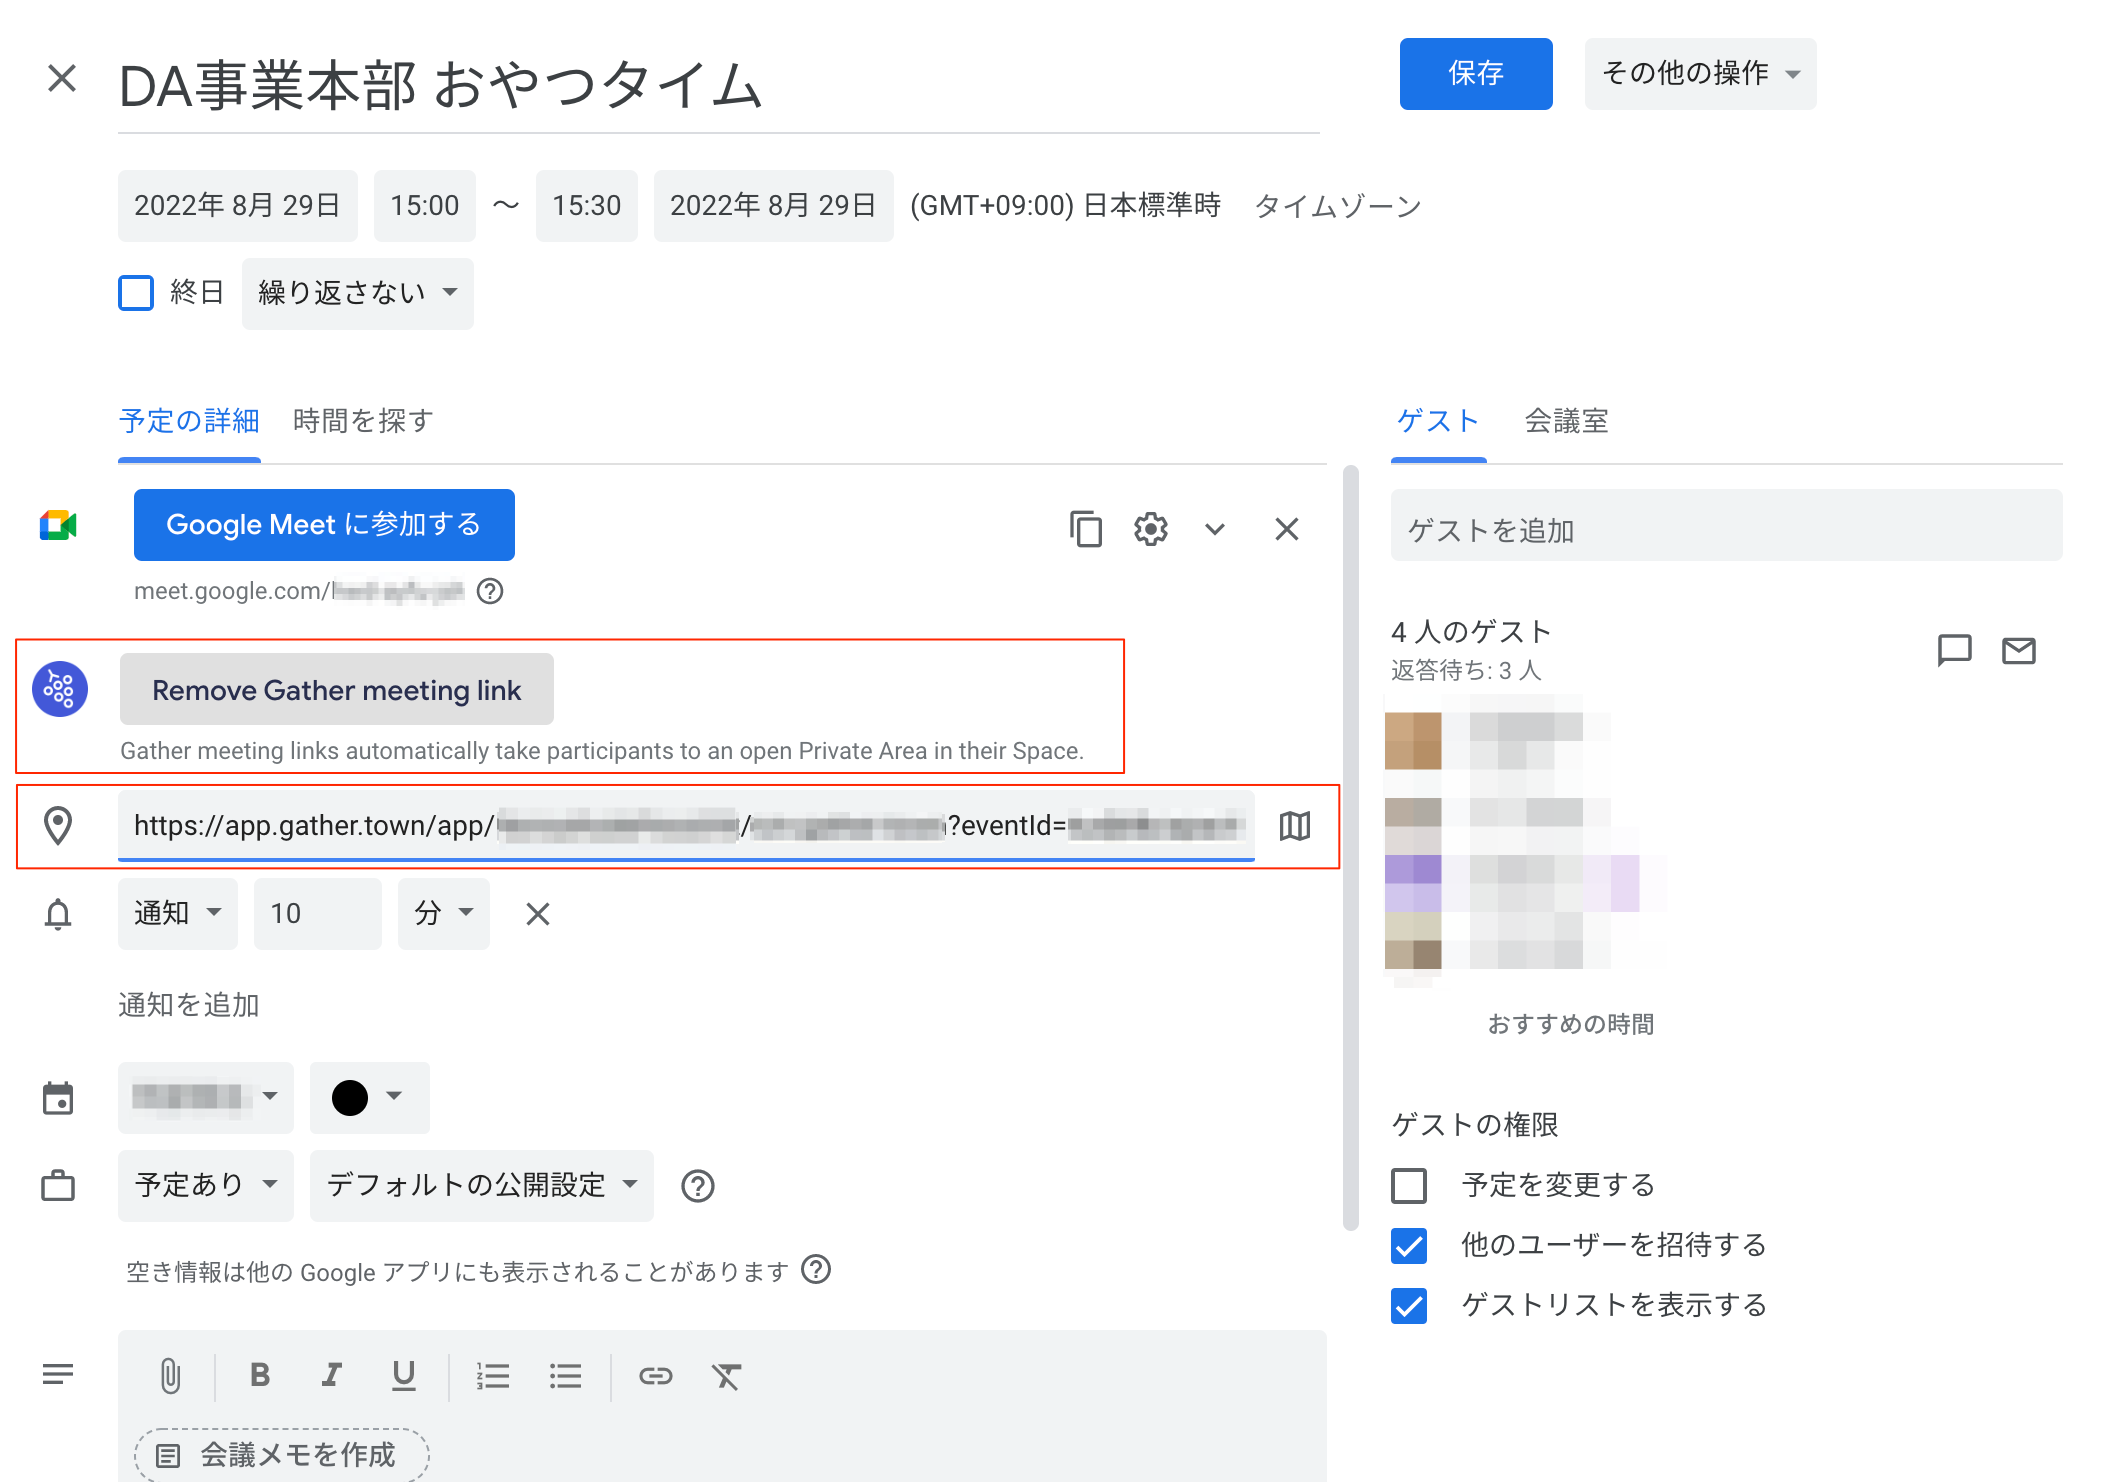The image size is (2120, 1482).
Task: Switch to the 会議室 tab
Action: click(1565, 420)
